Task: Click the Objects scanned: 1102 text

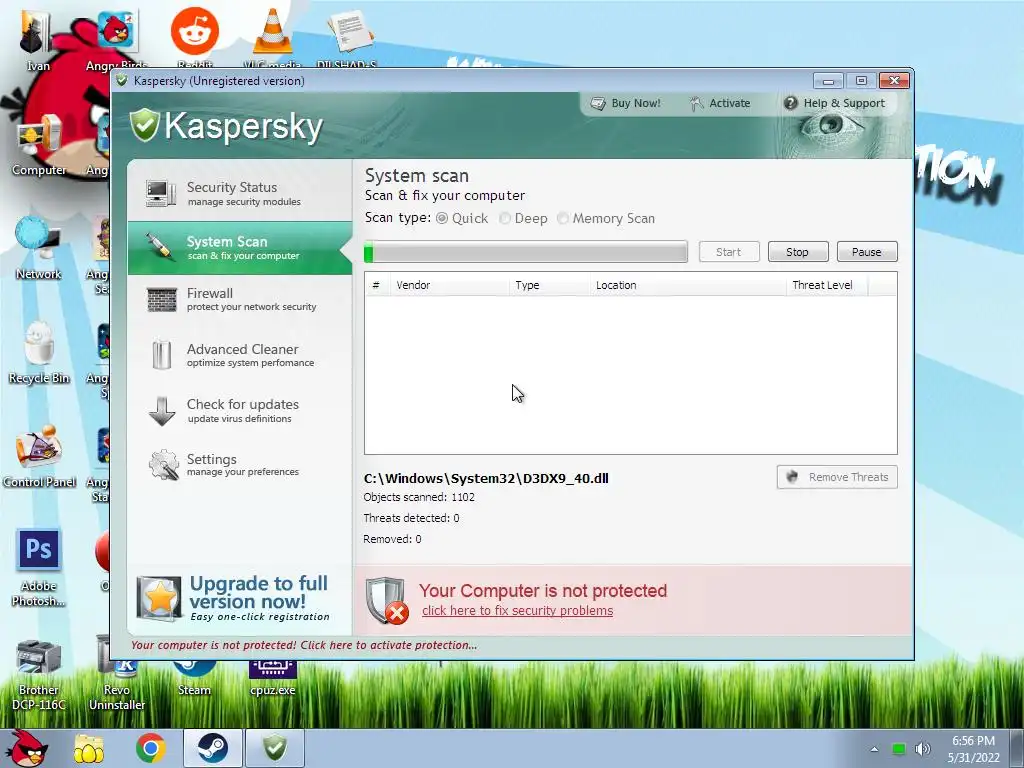Action: 419,497
